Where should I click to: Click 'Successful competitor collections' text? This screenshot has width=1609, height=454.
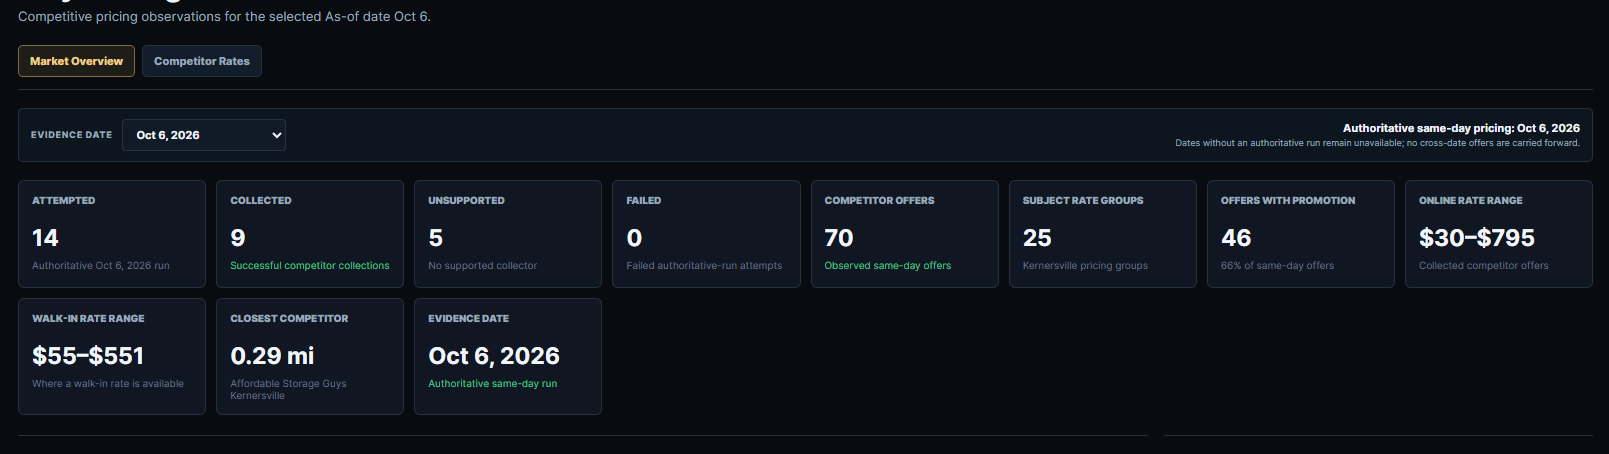(310, 266)
